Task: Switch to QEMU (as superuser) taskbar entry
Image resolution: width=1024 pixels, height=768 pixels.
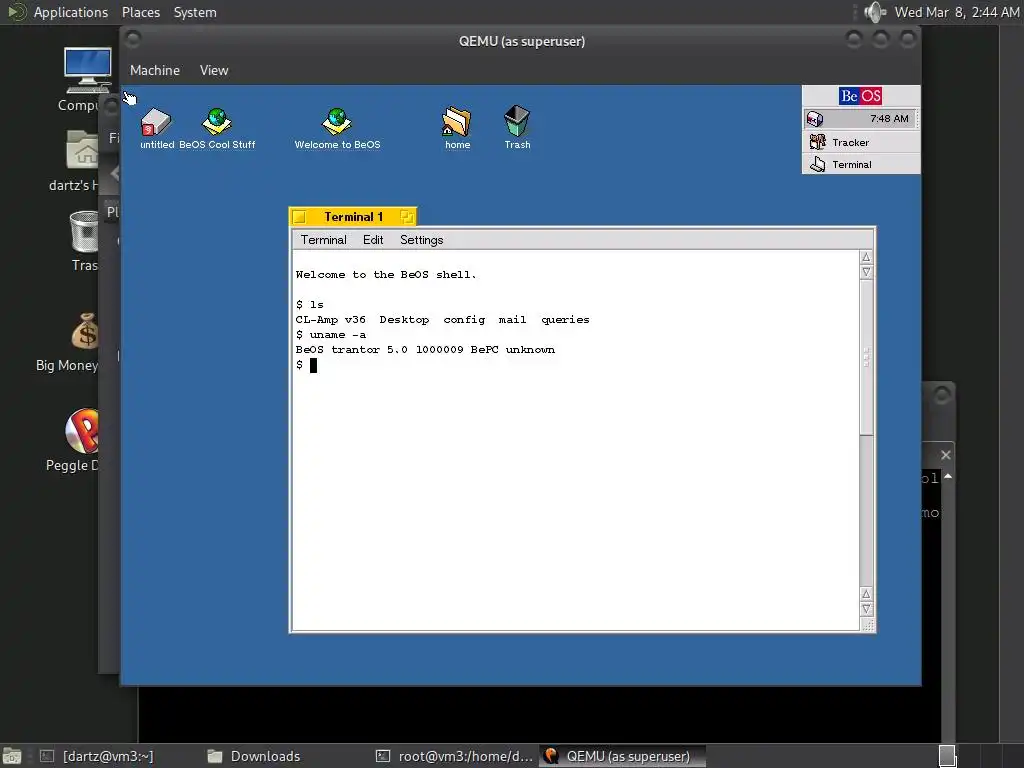Action: pos(622,756)
